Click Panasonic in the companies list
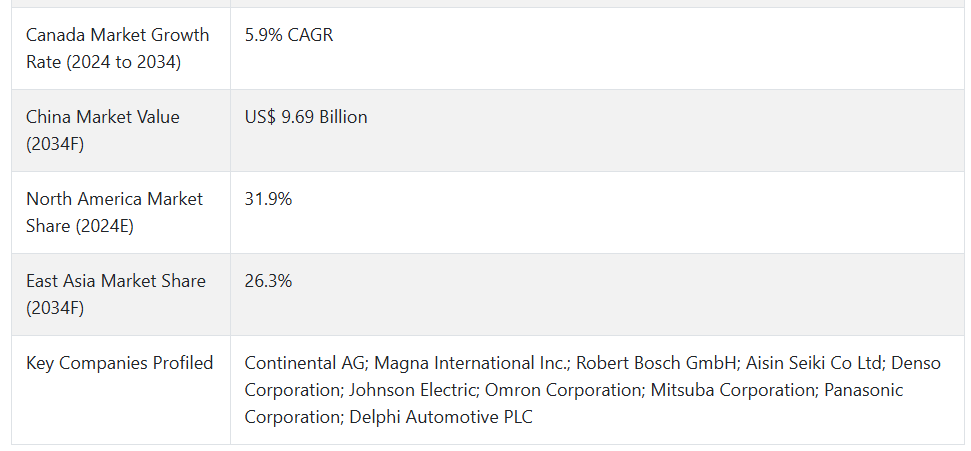This screenshot has height=451, width=971. (863, 390)
